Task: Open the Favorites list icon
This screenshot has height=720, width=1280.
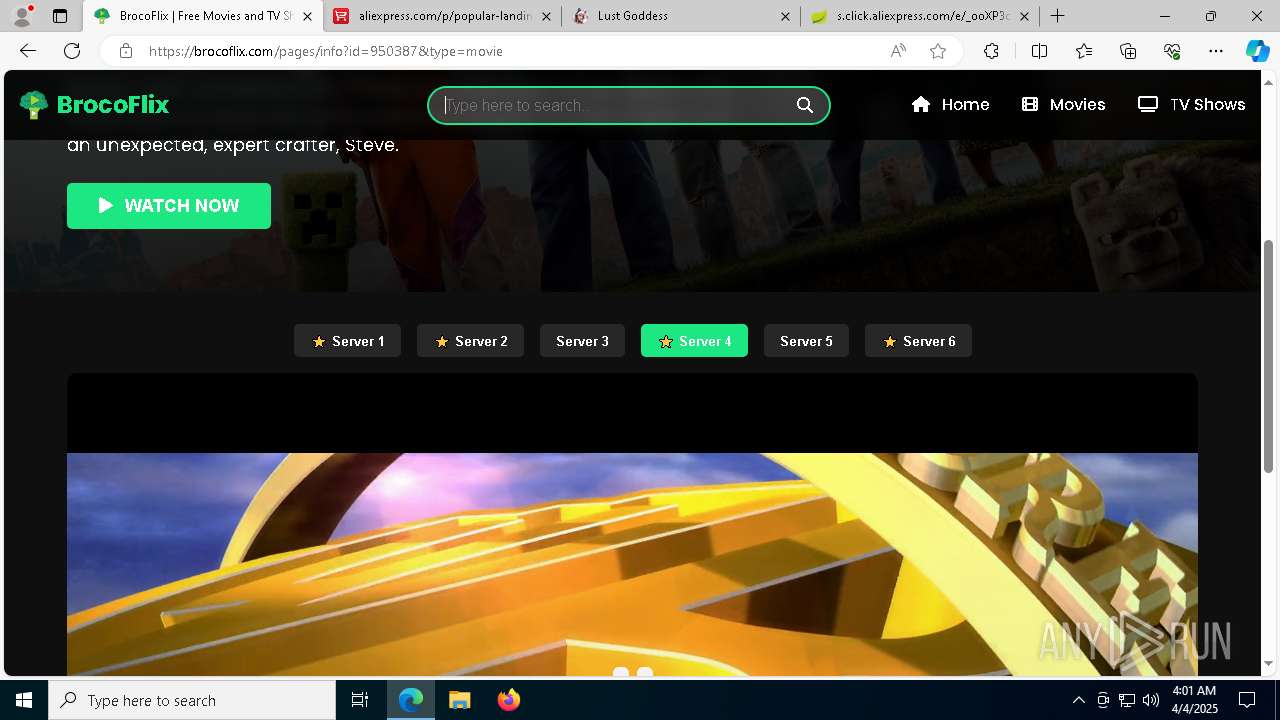Action: (x=1084, y=51)
